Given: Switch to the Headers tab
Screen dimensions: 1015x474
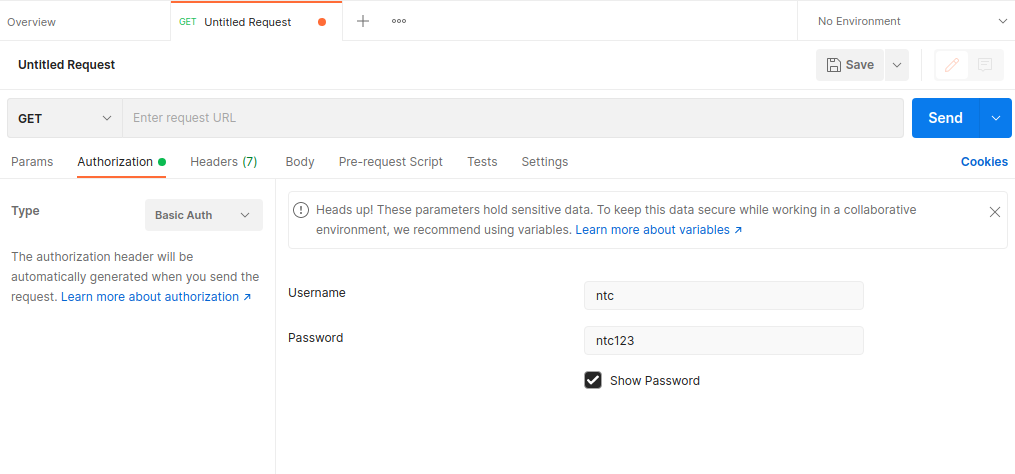Looking at the screenshot, I should (223, 162).
